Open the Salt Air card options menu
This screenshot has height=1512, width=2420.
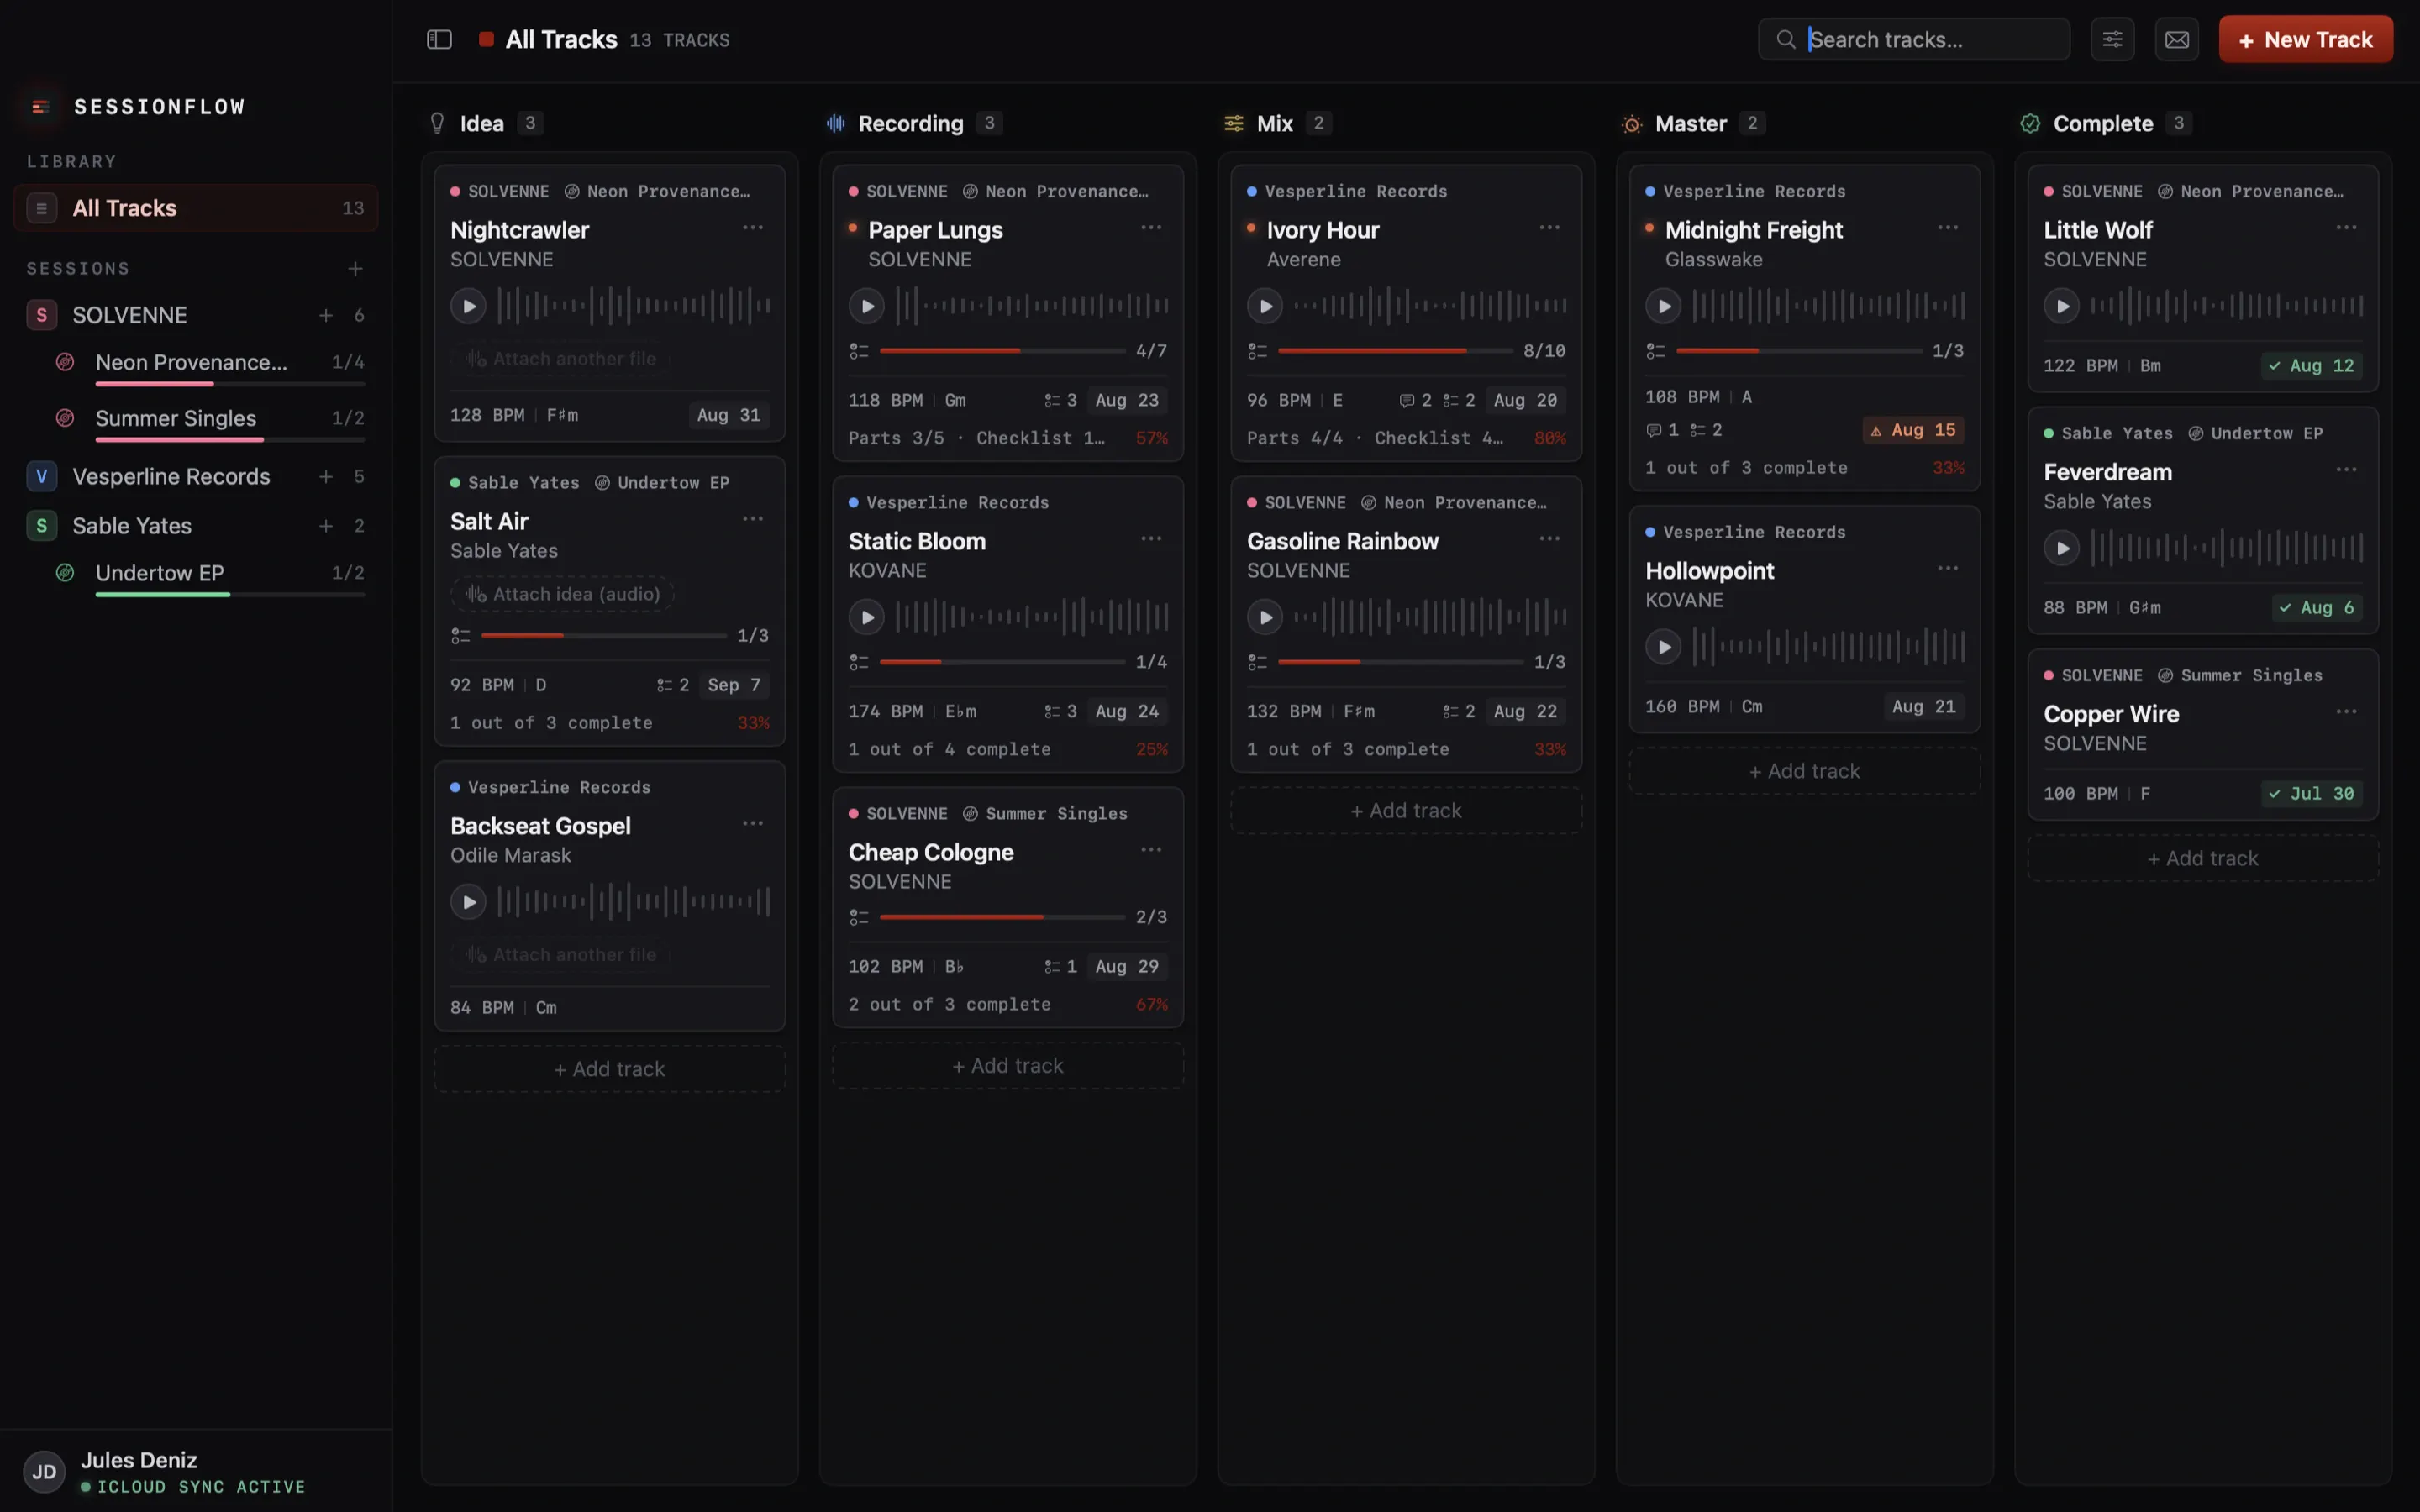(x=752, y=518)
